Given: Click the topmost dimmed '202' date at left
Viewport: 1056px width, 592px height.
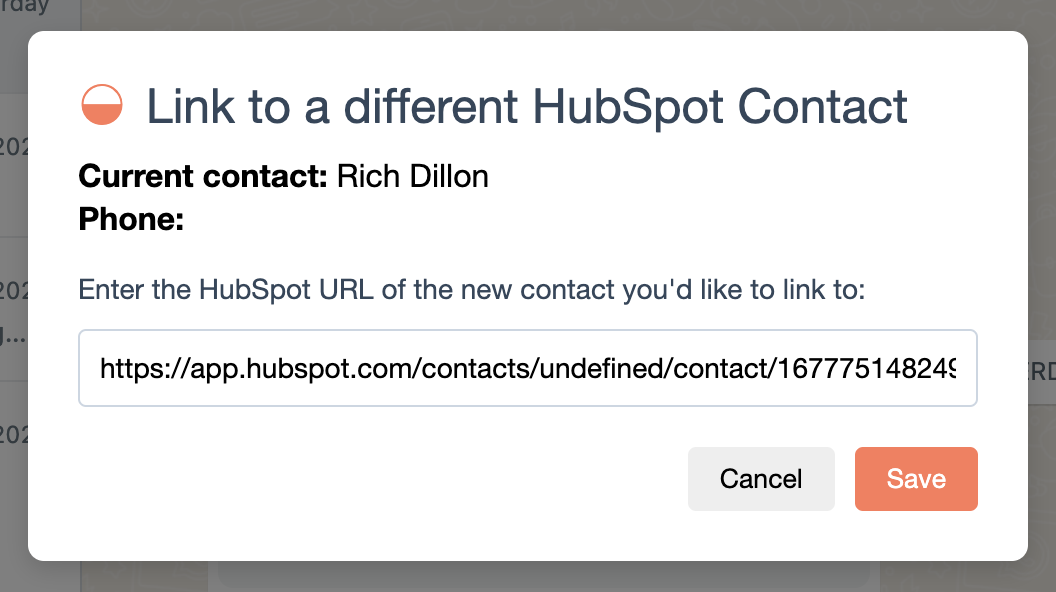Looking at the screenshot, I should tap(13, 146).
